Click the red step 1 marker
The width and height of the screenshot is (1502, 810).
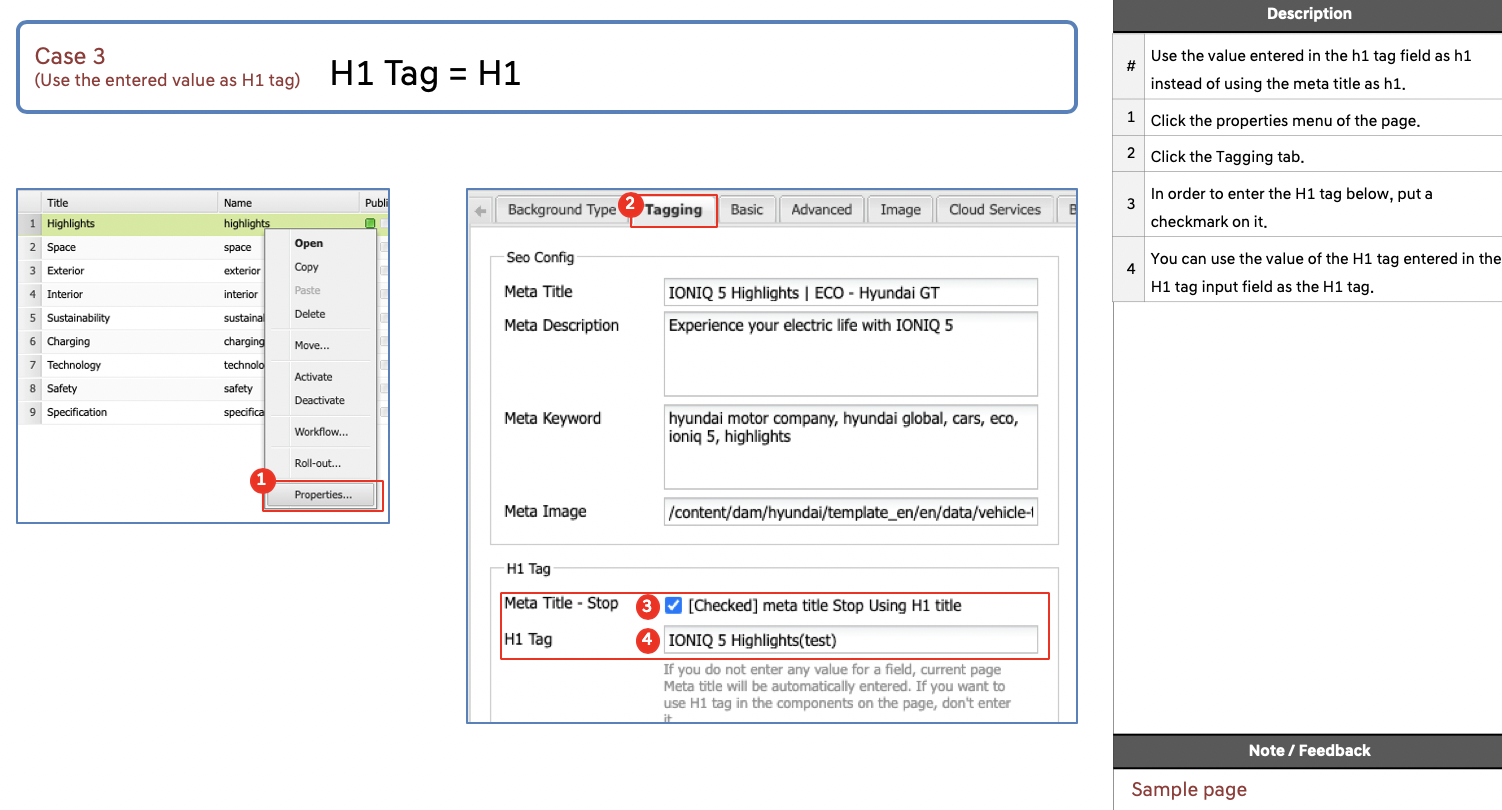tap(261, 480)
